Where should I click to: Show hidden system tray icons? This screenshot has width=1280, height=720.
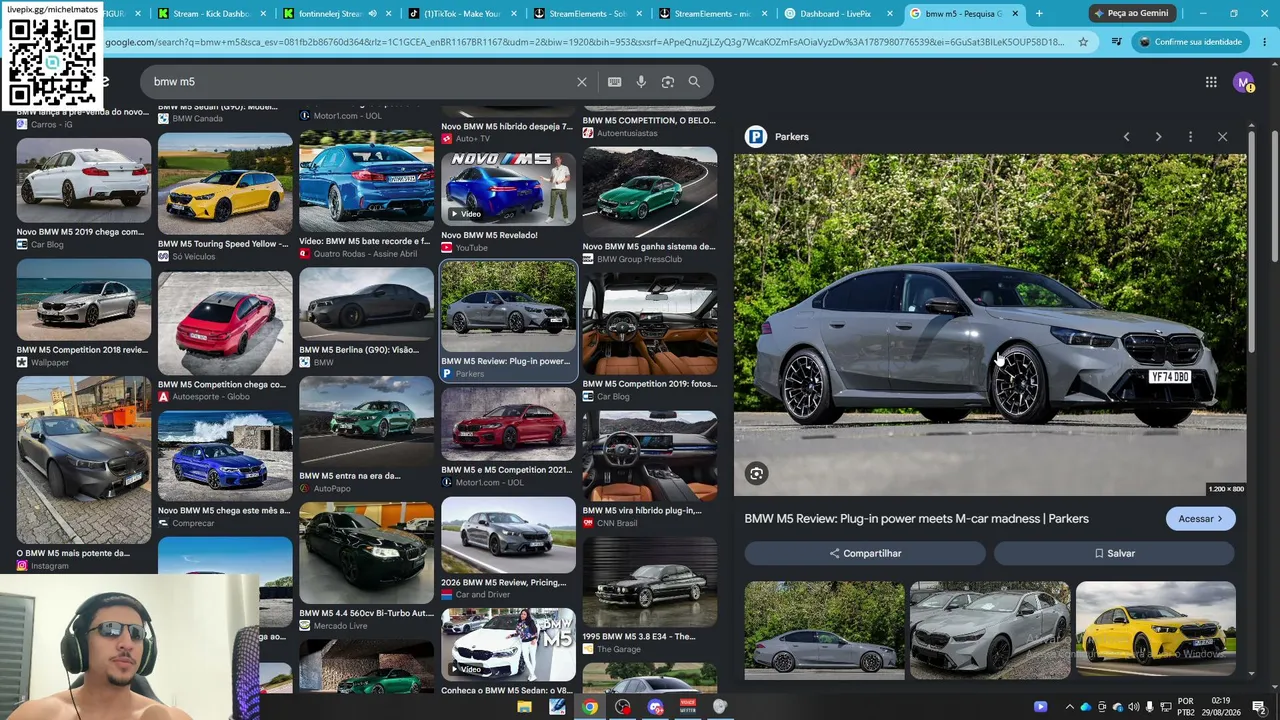[1069, 707]
